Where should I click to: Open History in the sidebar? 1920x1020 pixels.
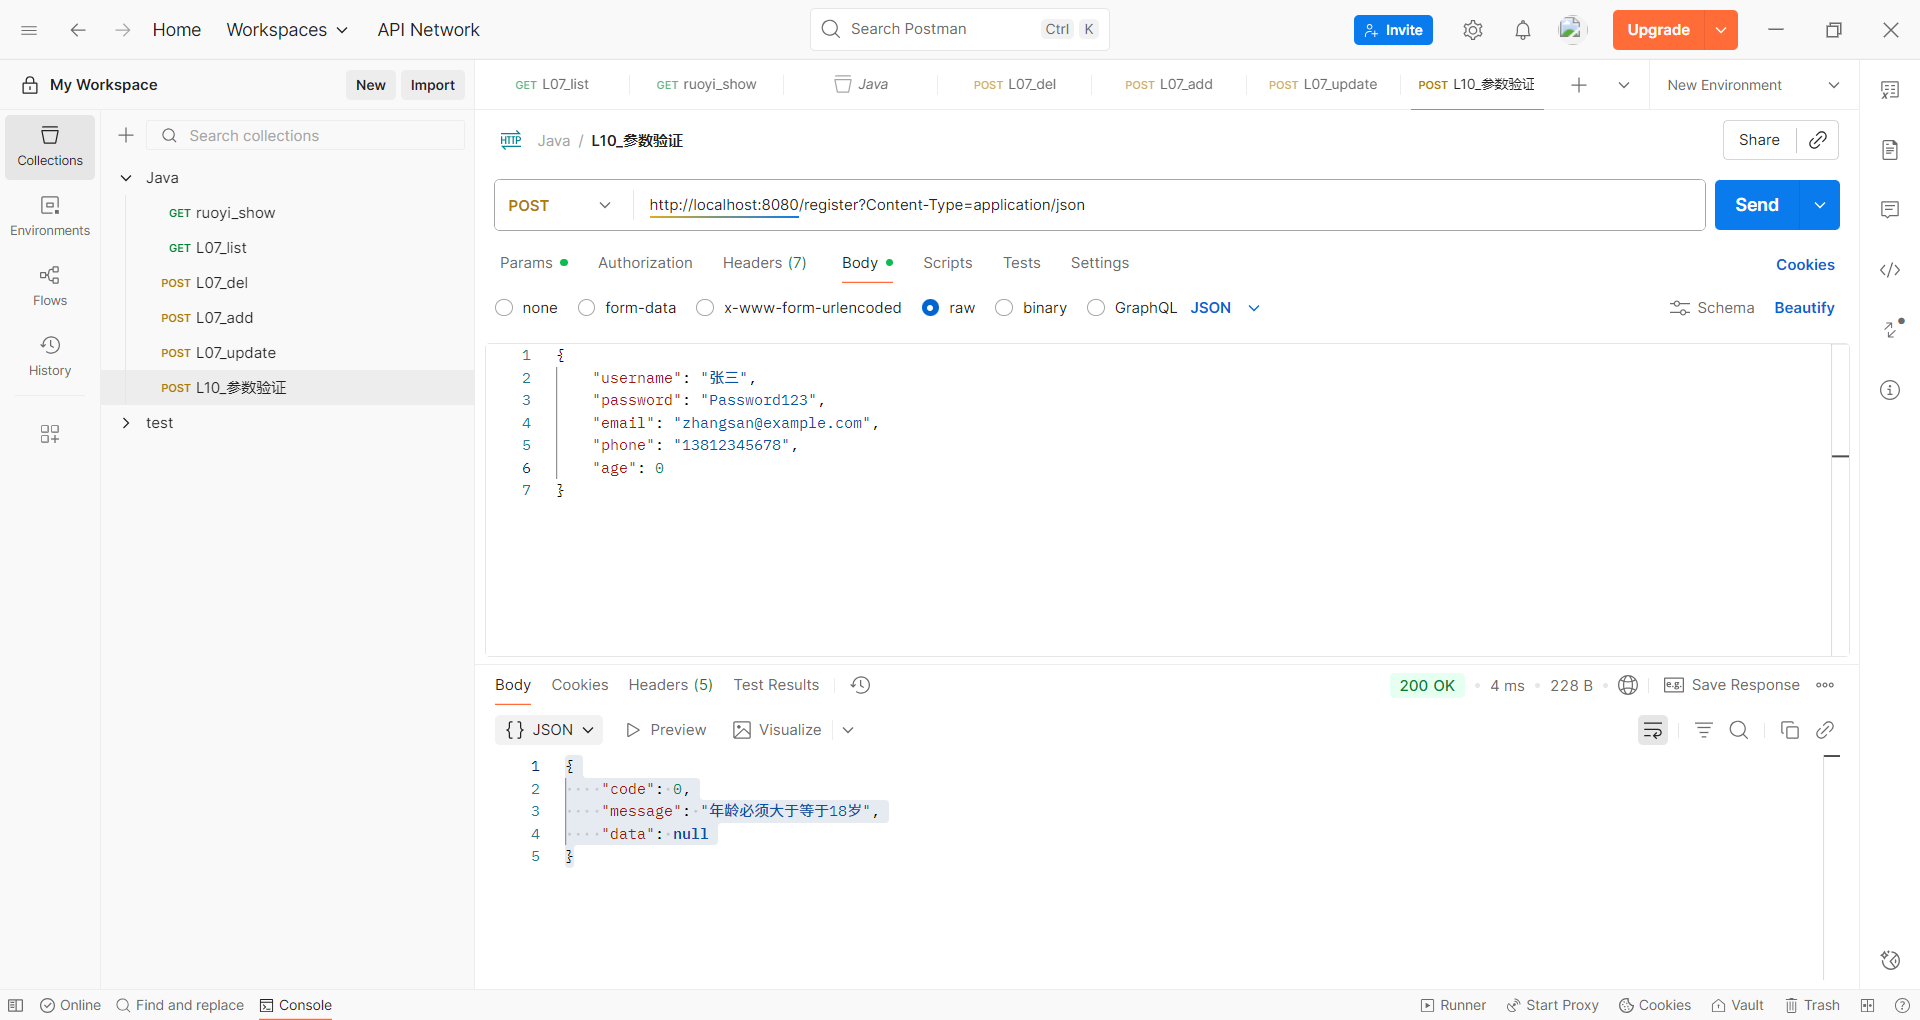tap(50, 356)
